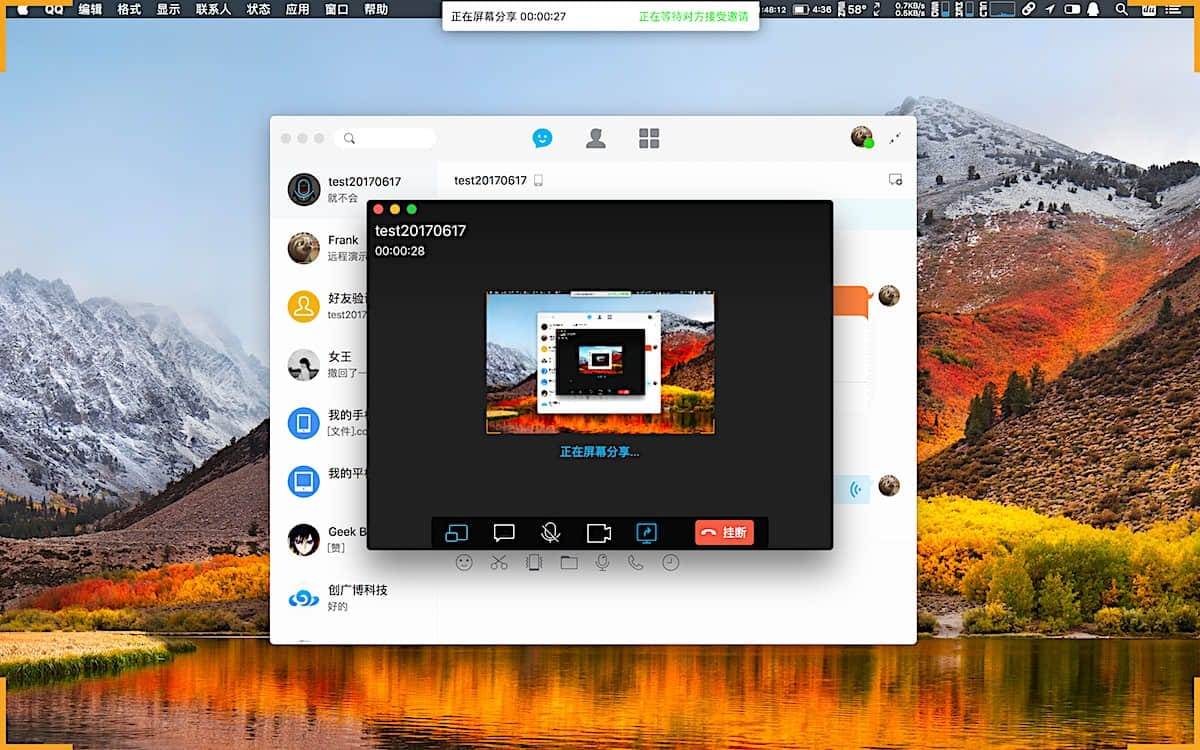Image resolution: width=1200 pixels, height=750 pixels.
Task: Open the QQ menu in the menu bar
Action: click(x=54, y=9)
